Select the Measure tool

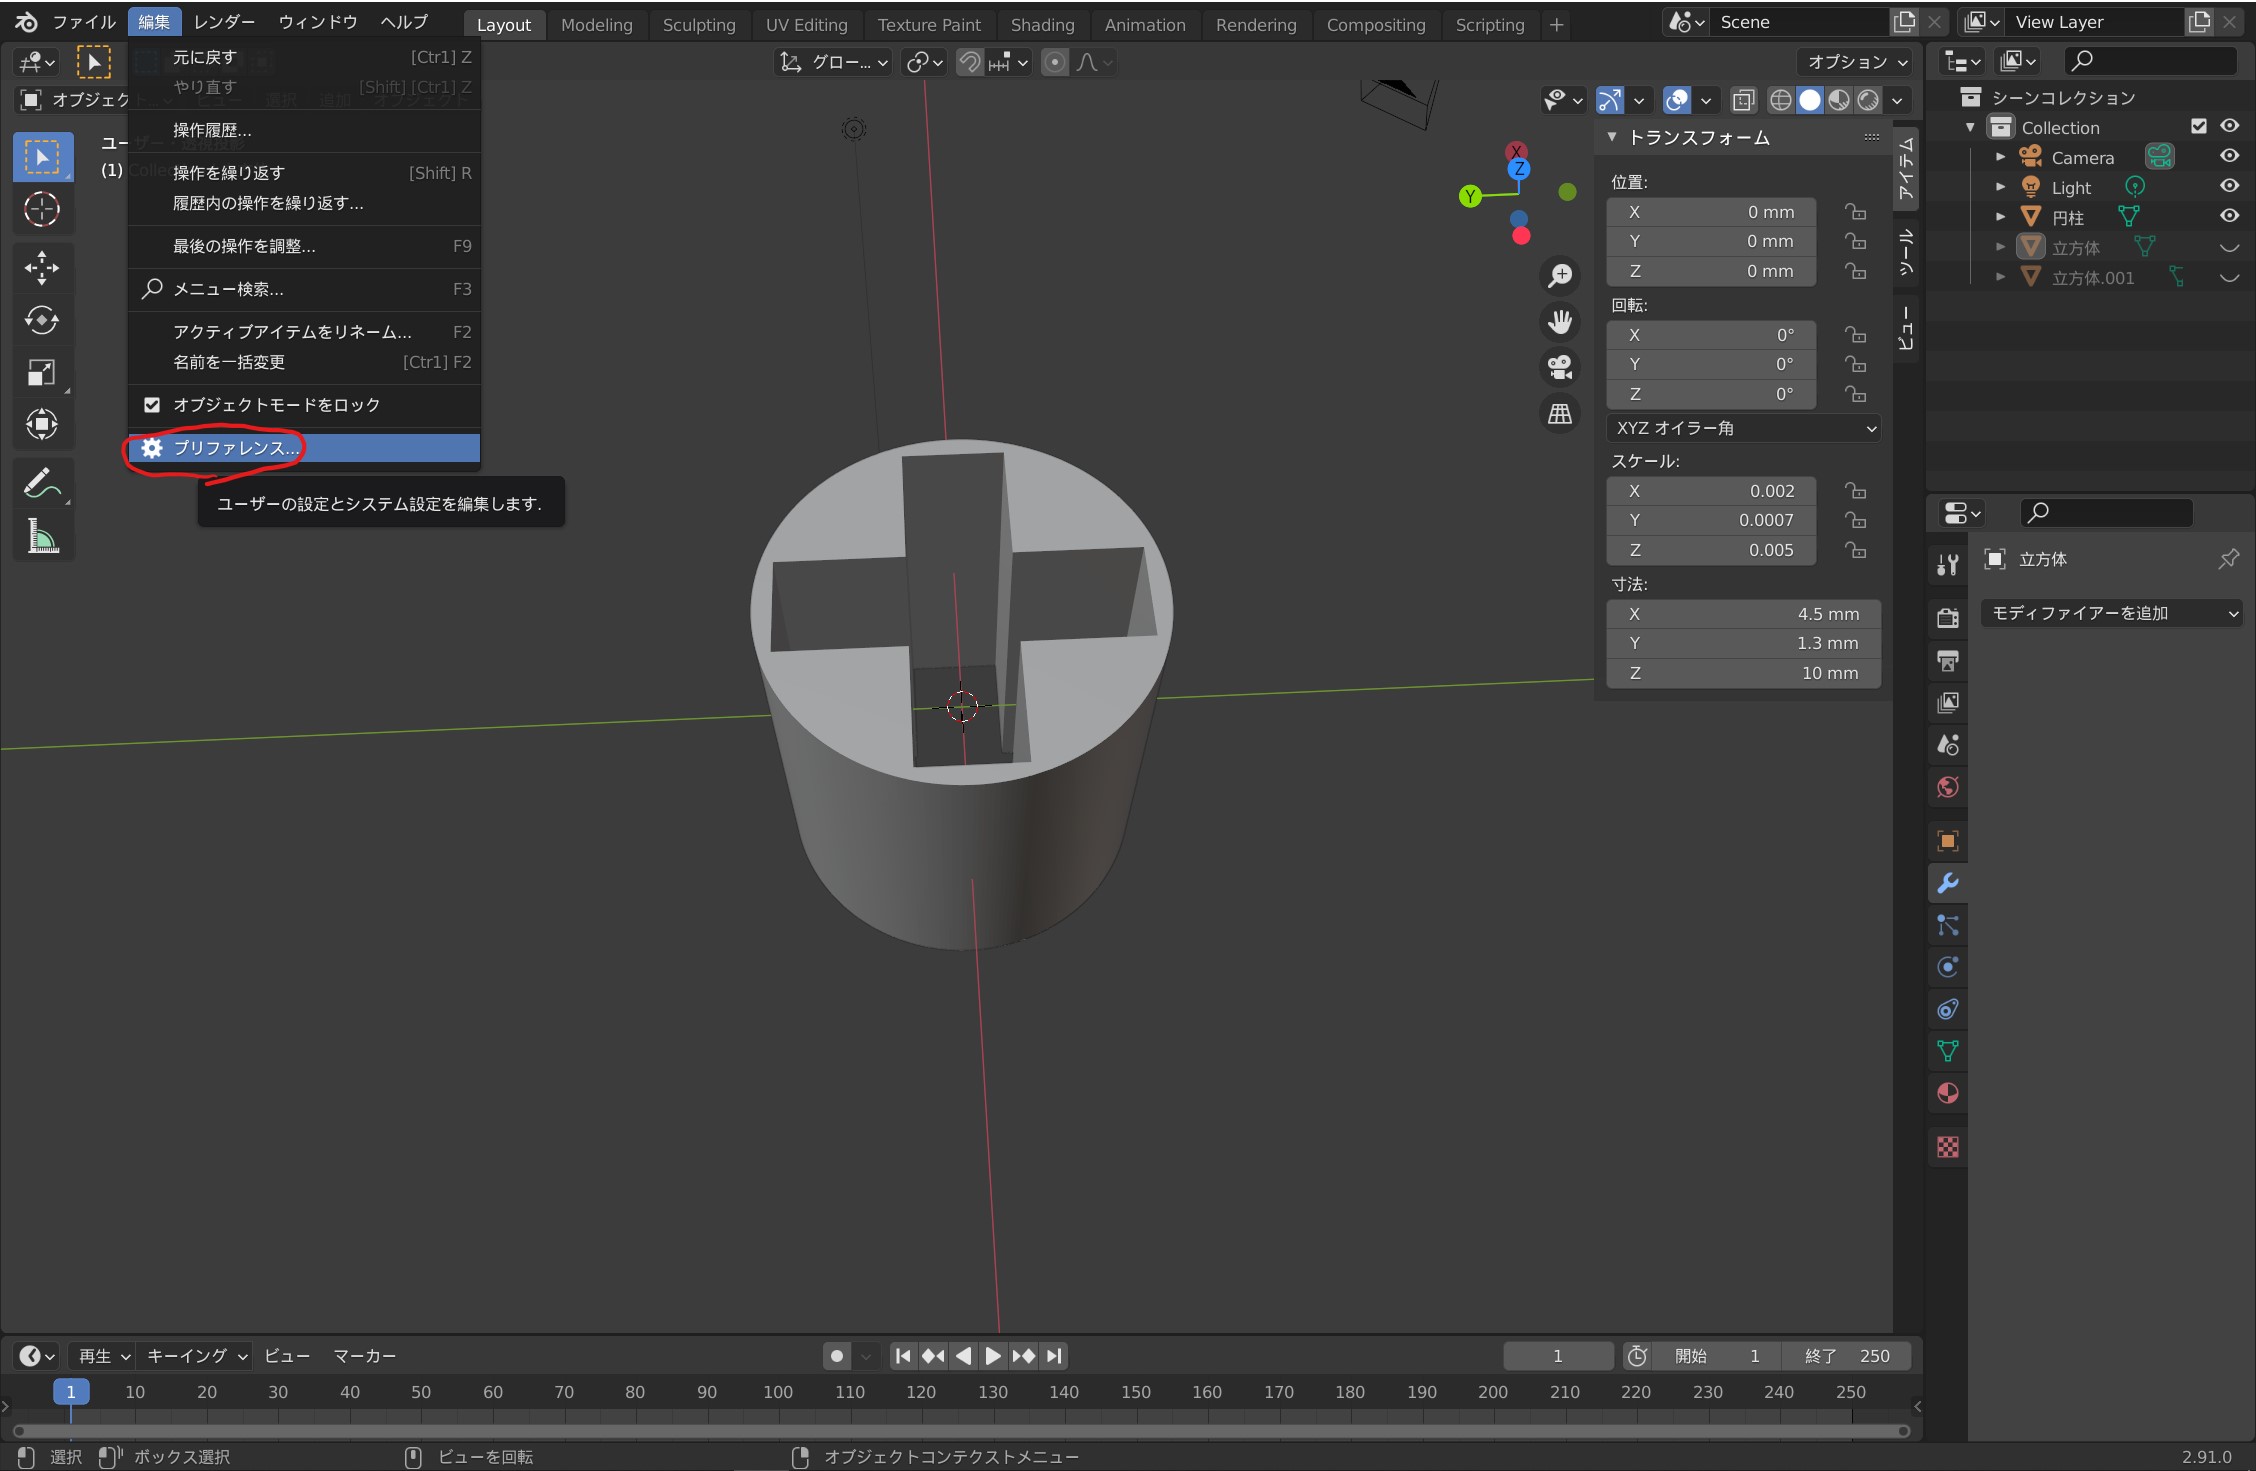pos(42,537)
